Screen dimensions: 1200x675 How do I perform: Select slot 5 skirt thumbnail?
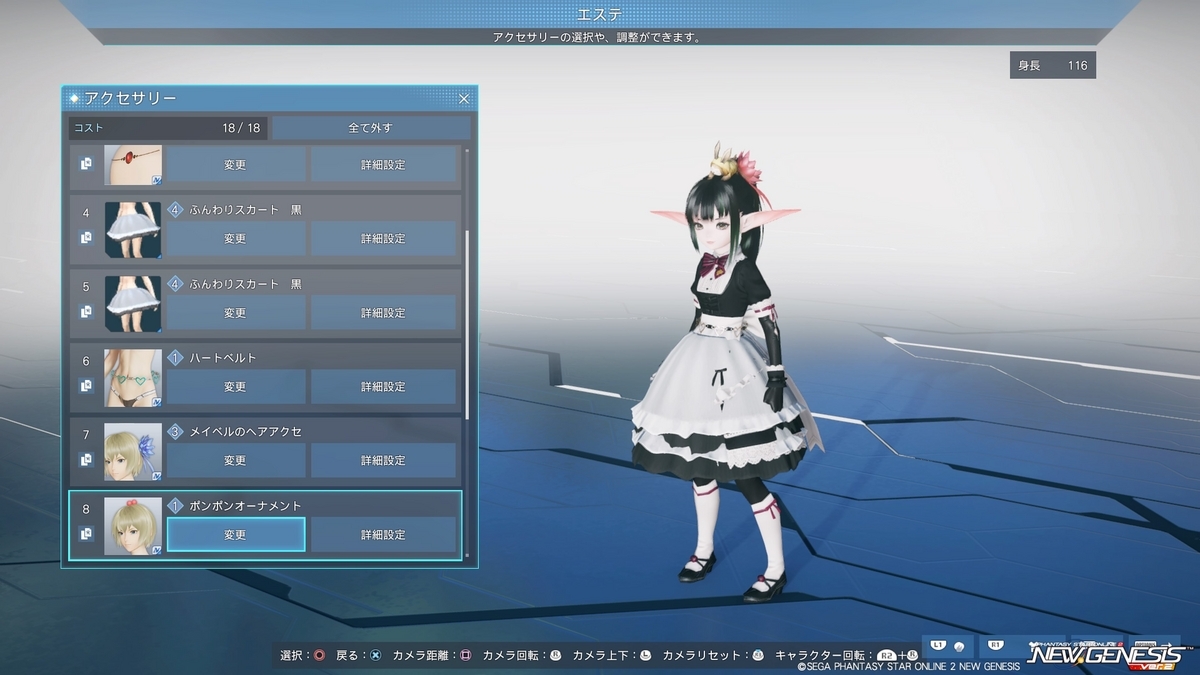(133, 304)
